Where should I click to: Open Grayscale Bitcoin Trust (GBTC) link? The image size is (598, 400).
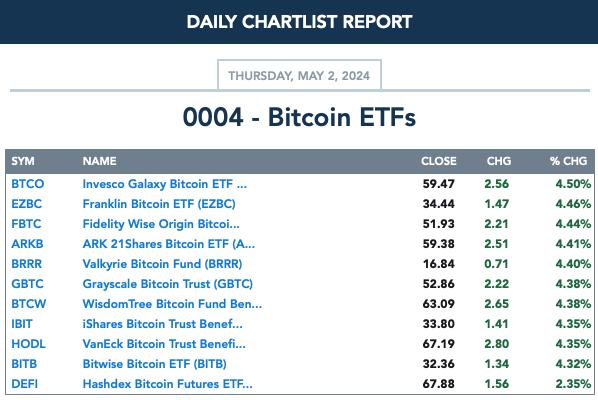[x=168, y=284]
